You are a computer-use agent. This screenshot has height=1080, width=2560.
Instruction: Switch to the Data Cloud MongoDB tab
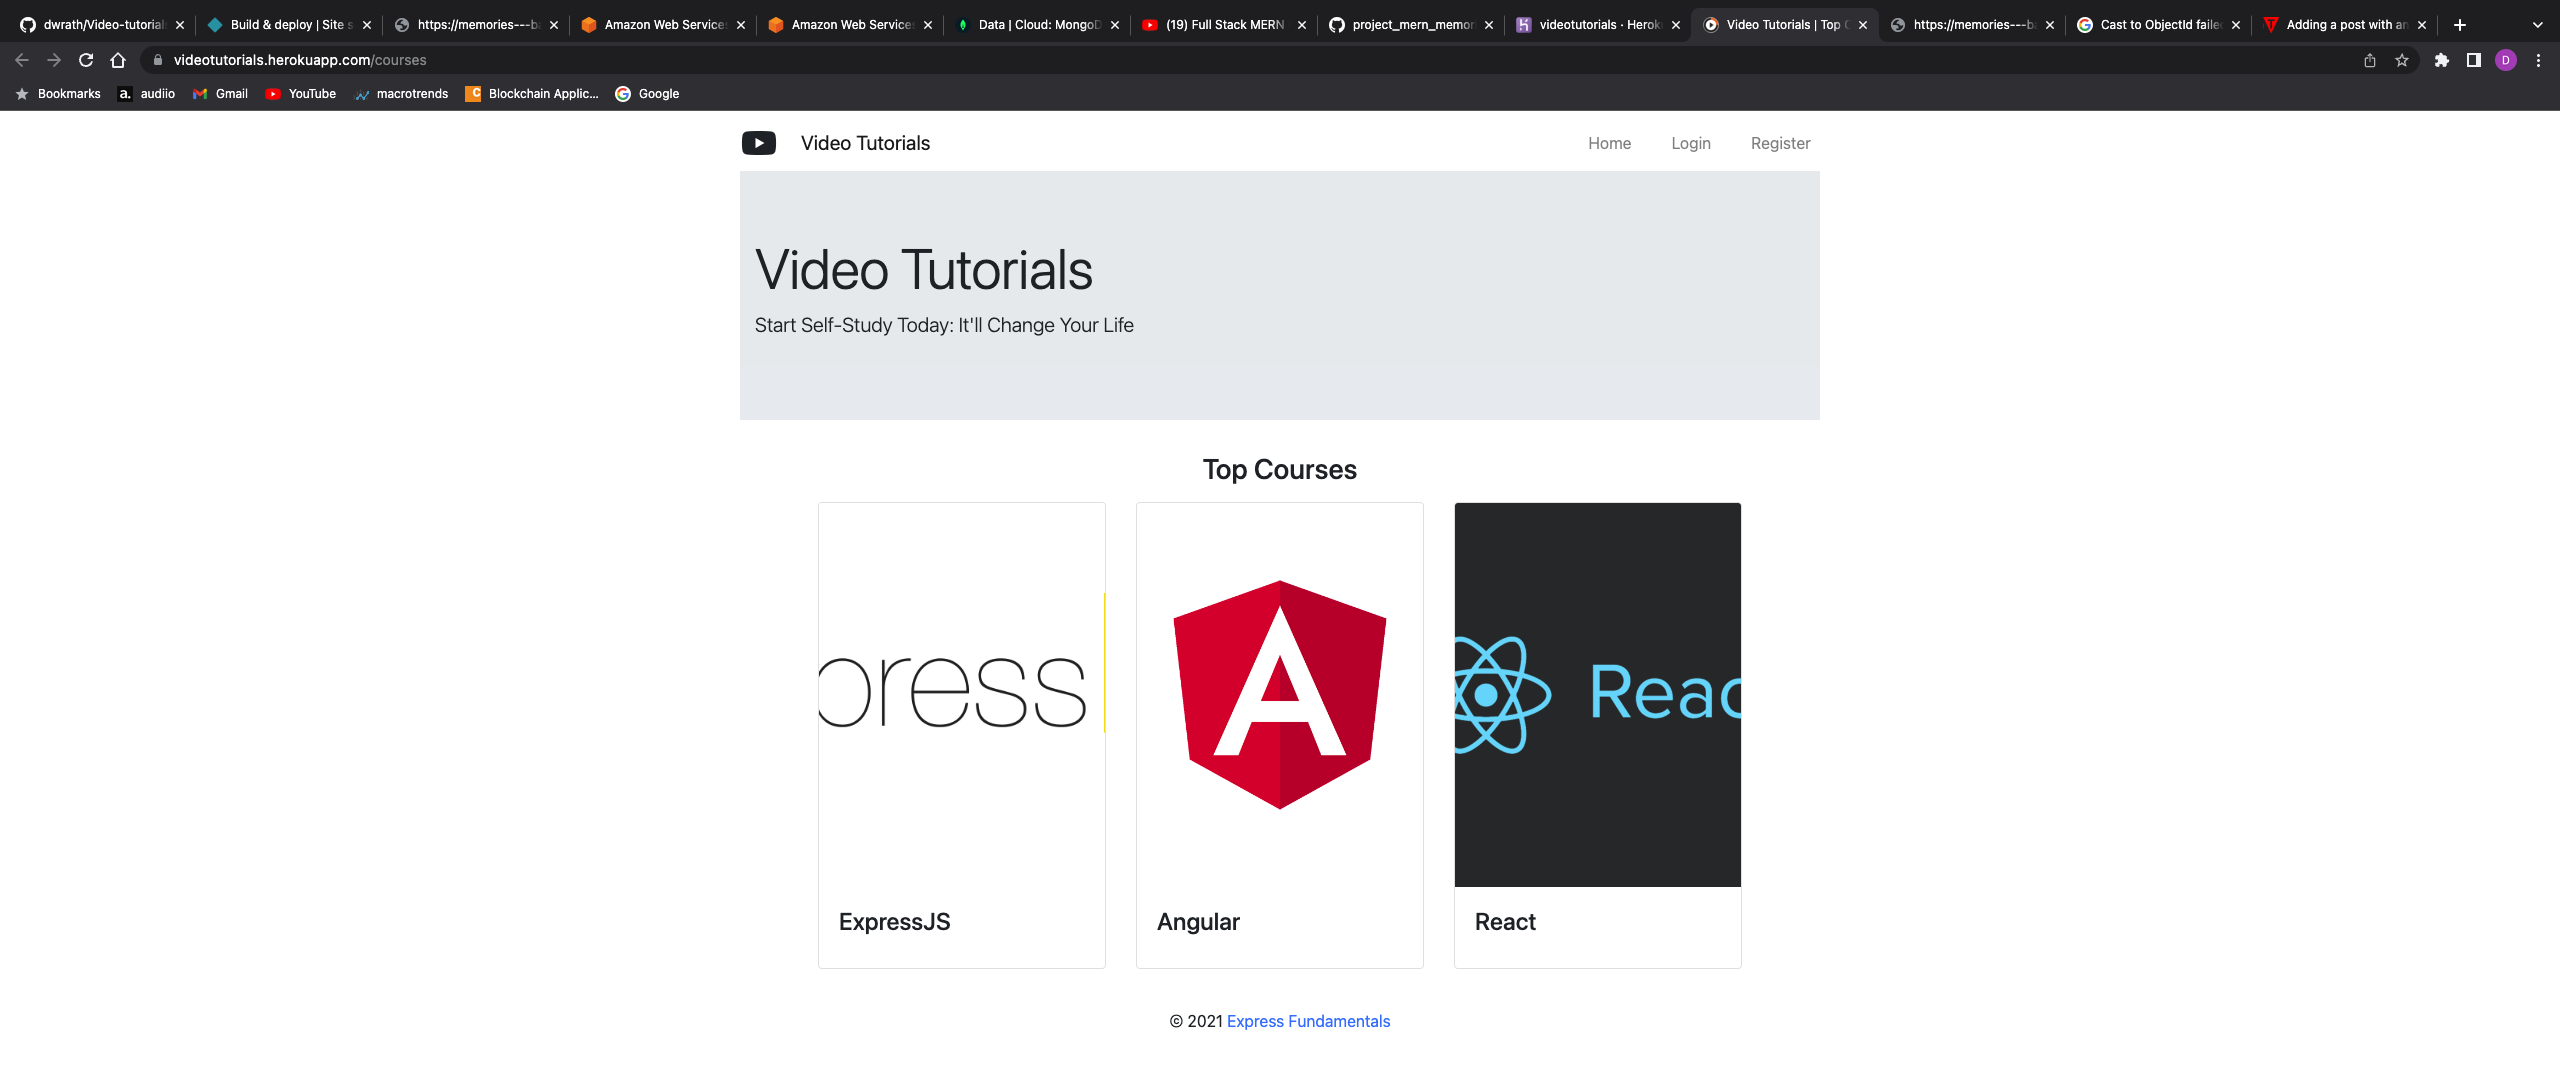1036,25
